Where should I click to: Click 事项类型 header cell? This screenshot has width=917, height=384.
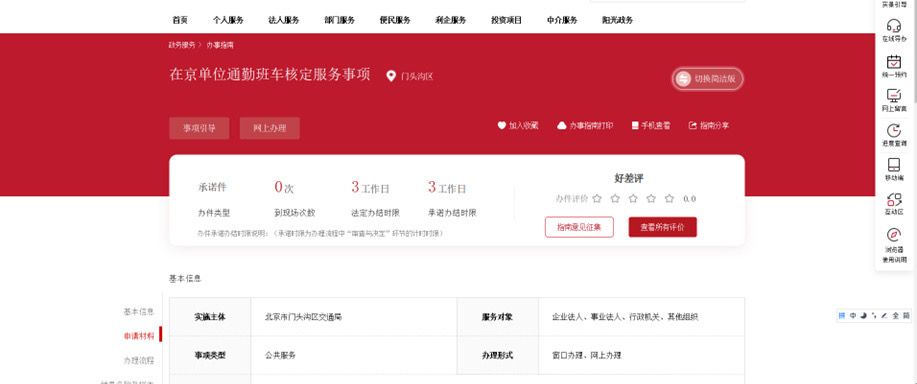(210, 355)
